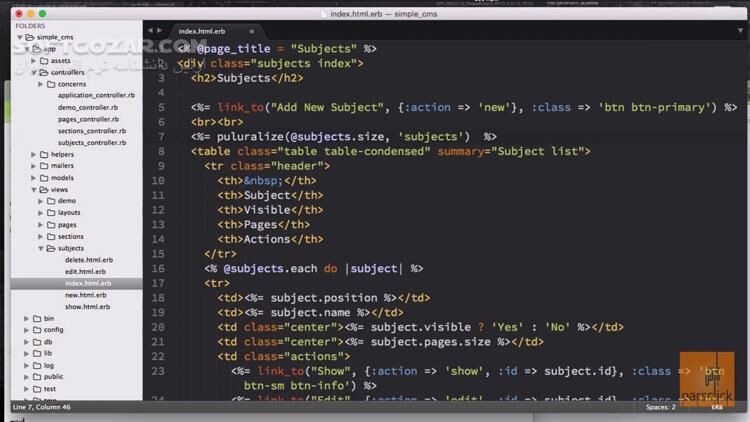Click the controllers folder icon
Screen dimensions: 750x422
tap(44, 72)
